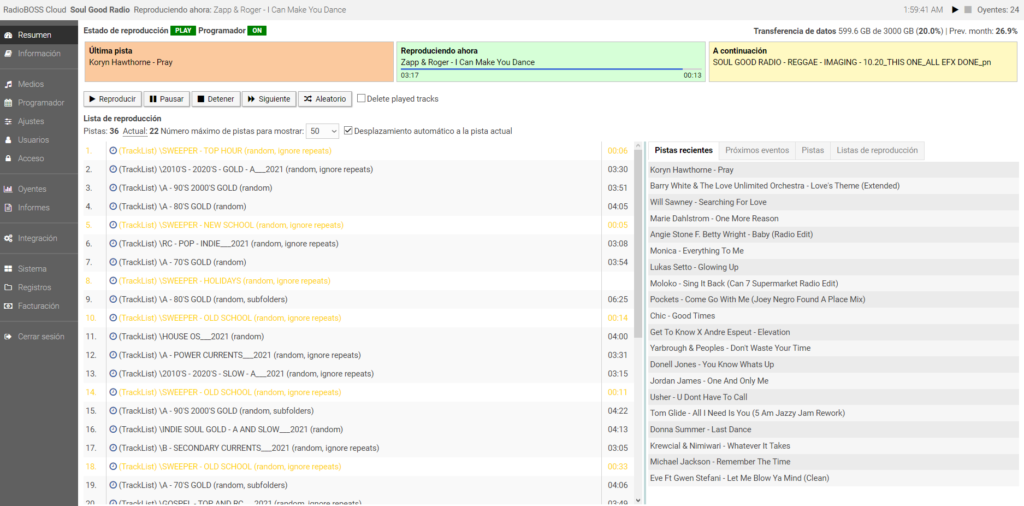Toggle the Programador ON status badge
The width and height of the screenshot is (1024, 506).
(258, 31)
